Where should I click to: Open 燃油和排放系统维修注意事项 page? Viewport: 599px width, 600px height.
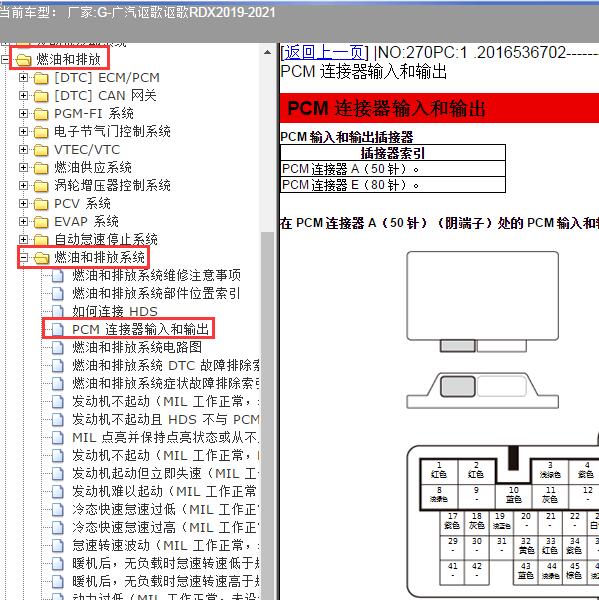coord(156,275)
